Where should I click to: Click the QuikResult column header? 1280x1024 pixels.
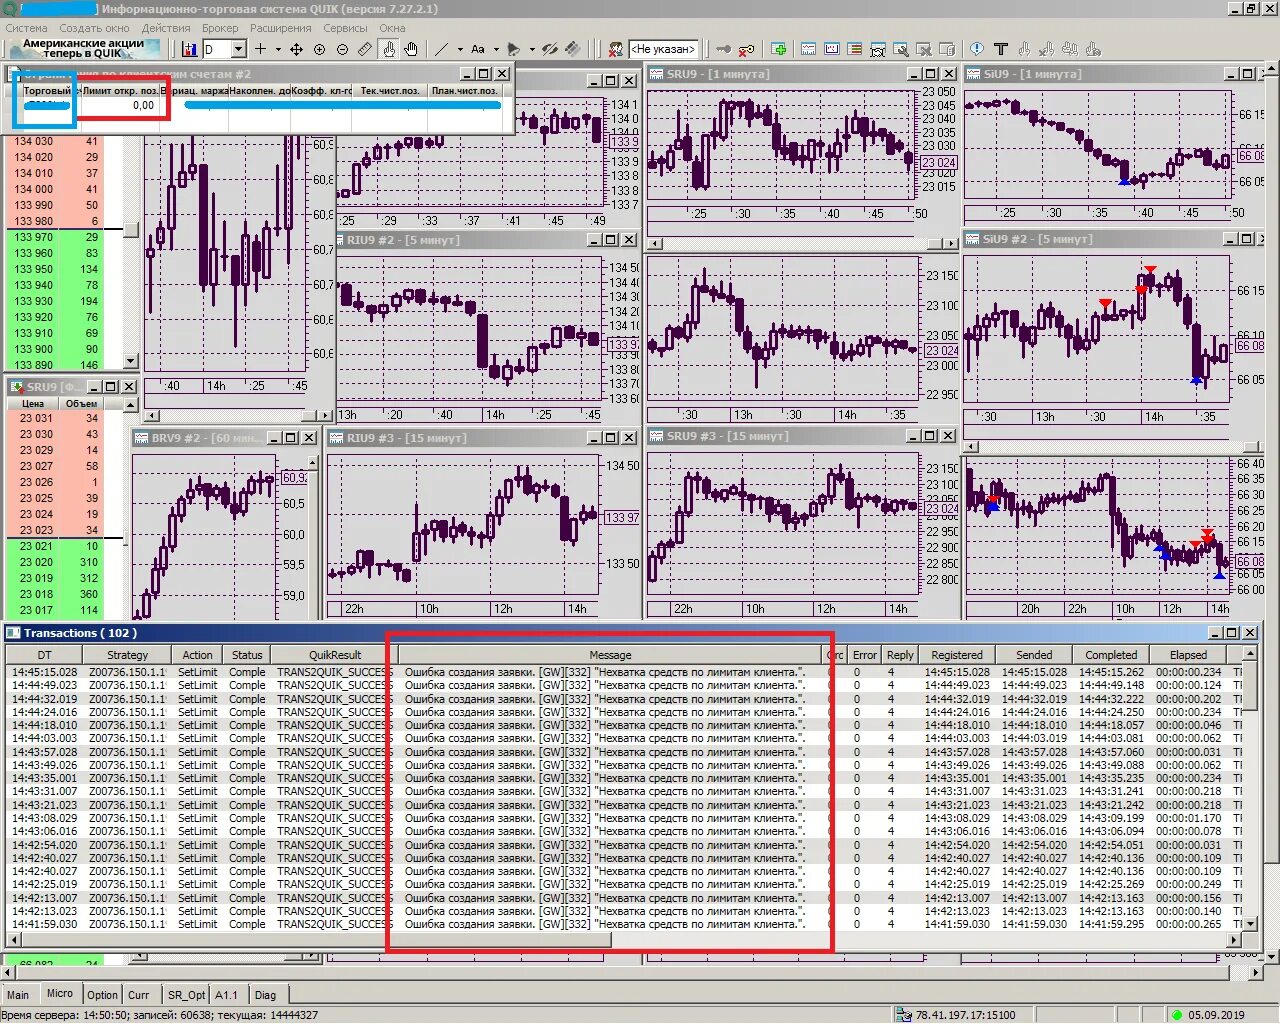pyautogui.click(x=335, y=655)
